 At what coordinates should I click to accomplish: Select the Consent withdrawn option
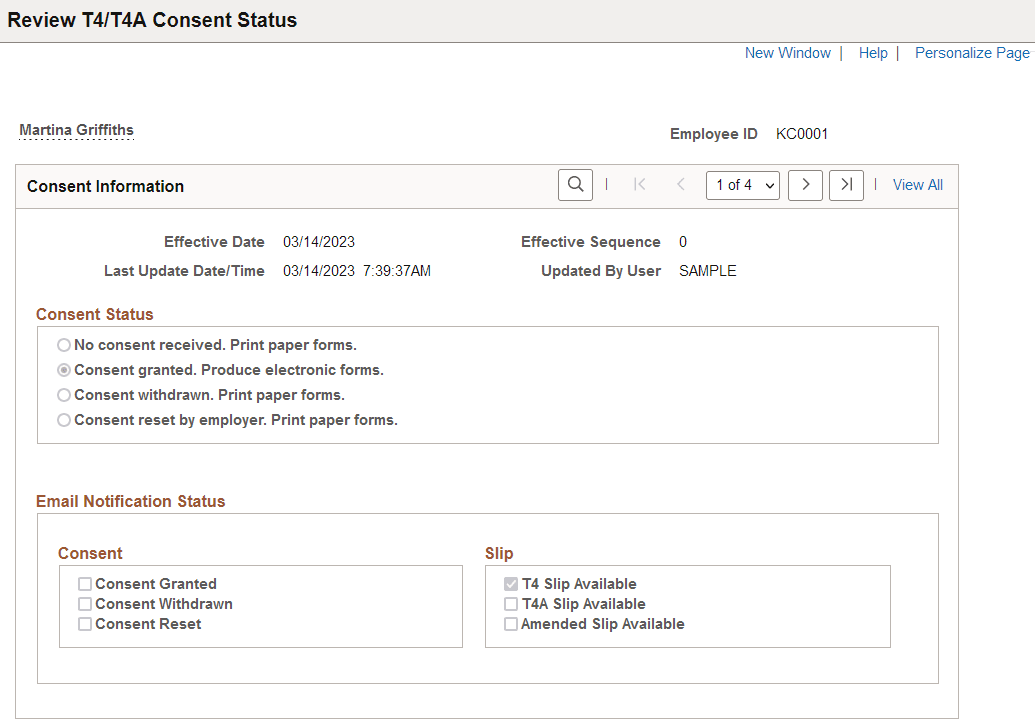coord(63,394)
